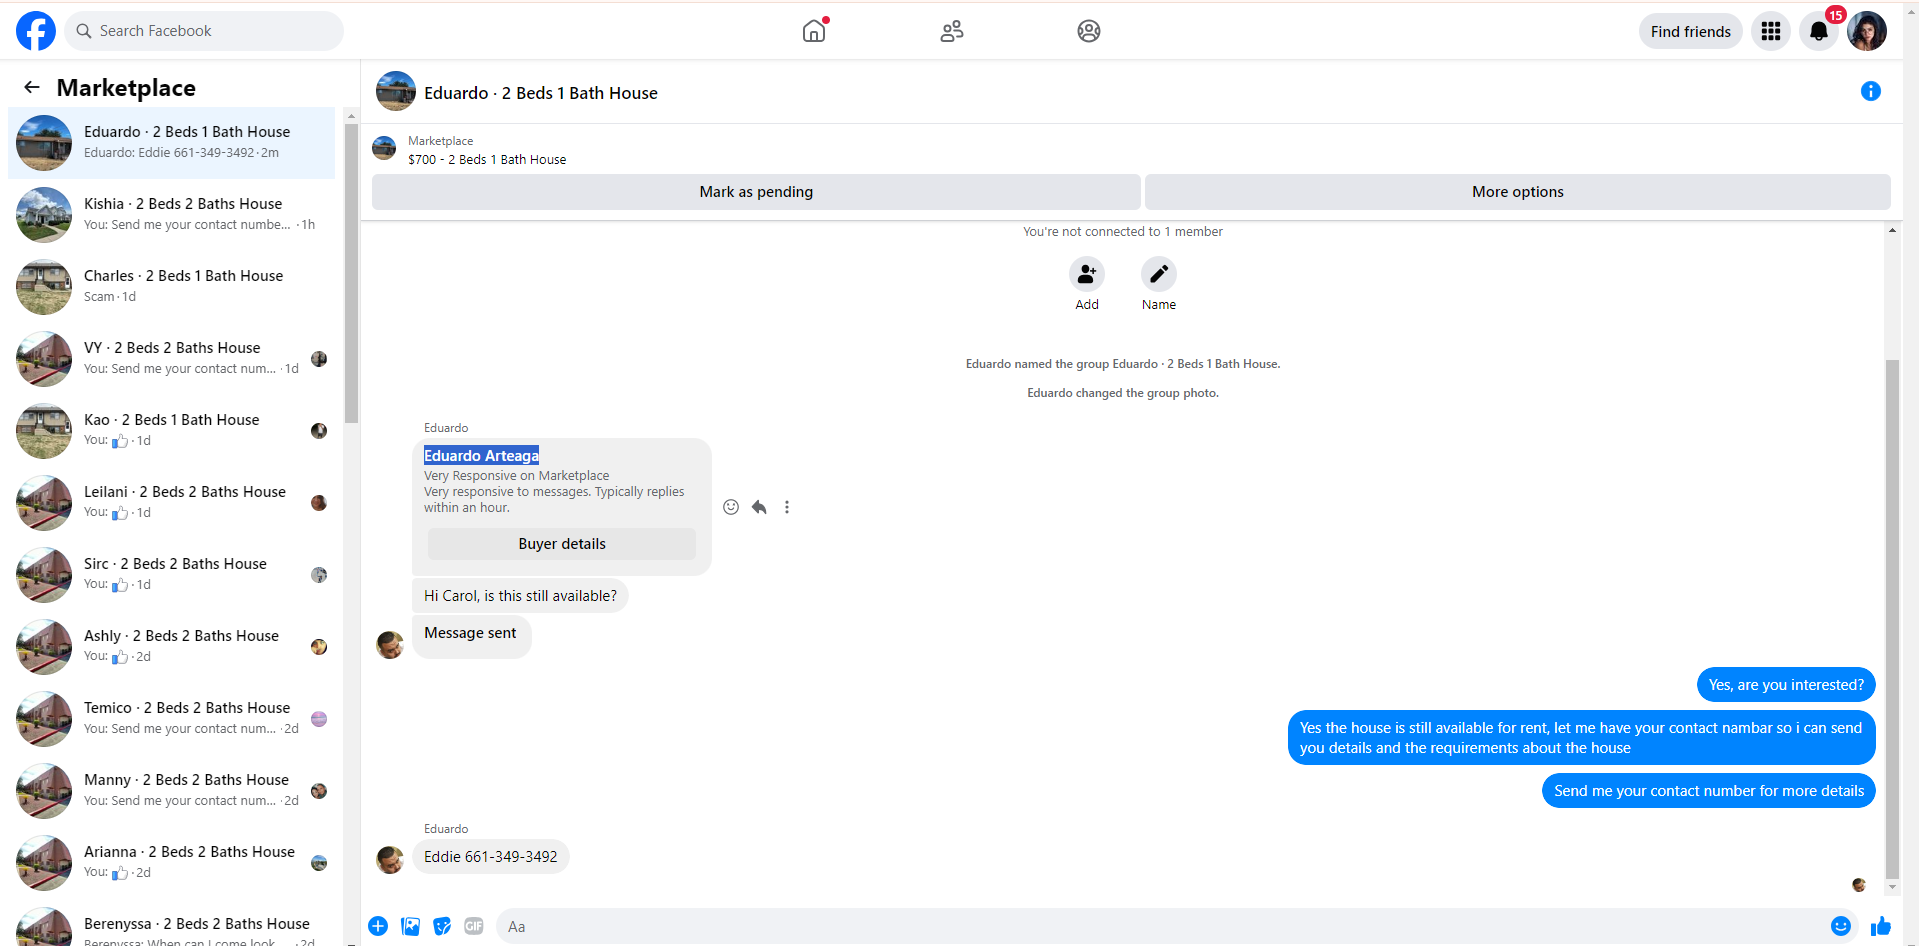Open emoji picker in message box
The height and width of the screenshot is (946, 1919).
tap(1841, 926)
